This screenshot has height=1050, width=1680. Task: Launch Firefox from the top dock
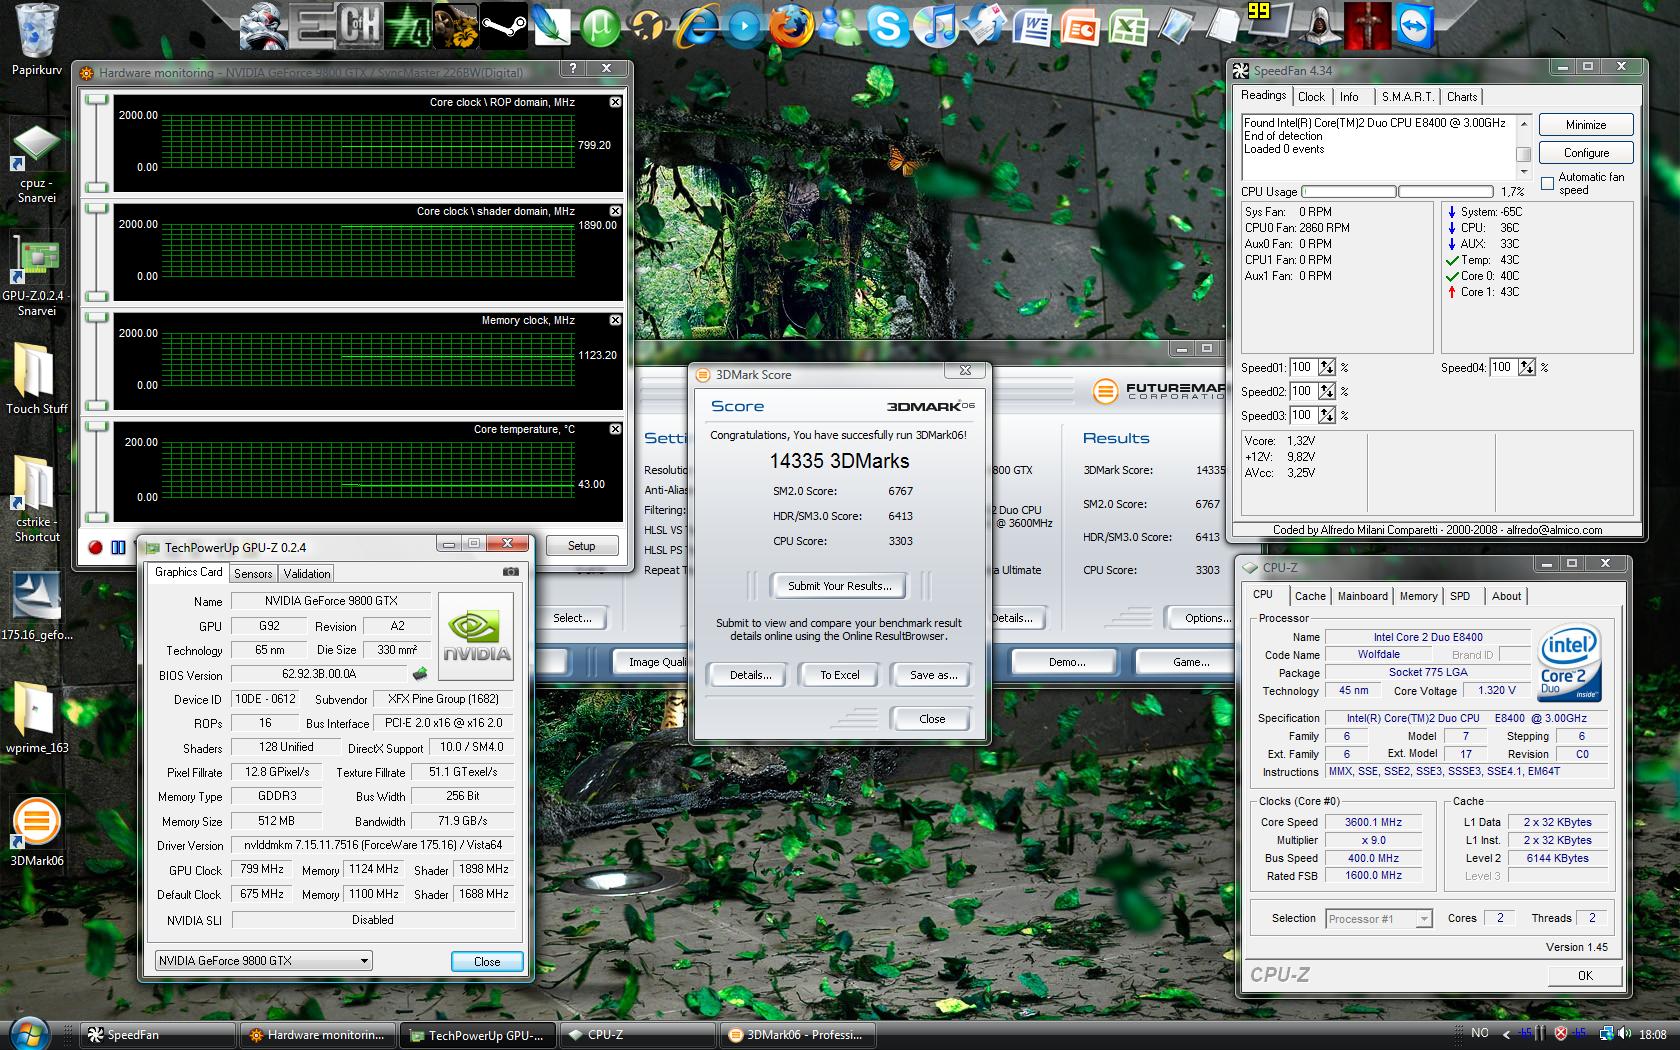(x=792, y=26)
